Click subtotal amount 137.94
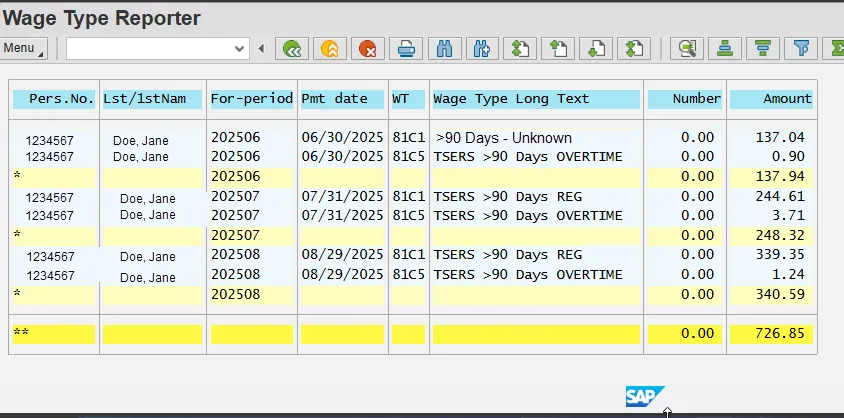This screenshot has height=418, width=844. point(780,176)
